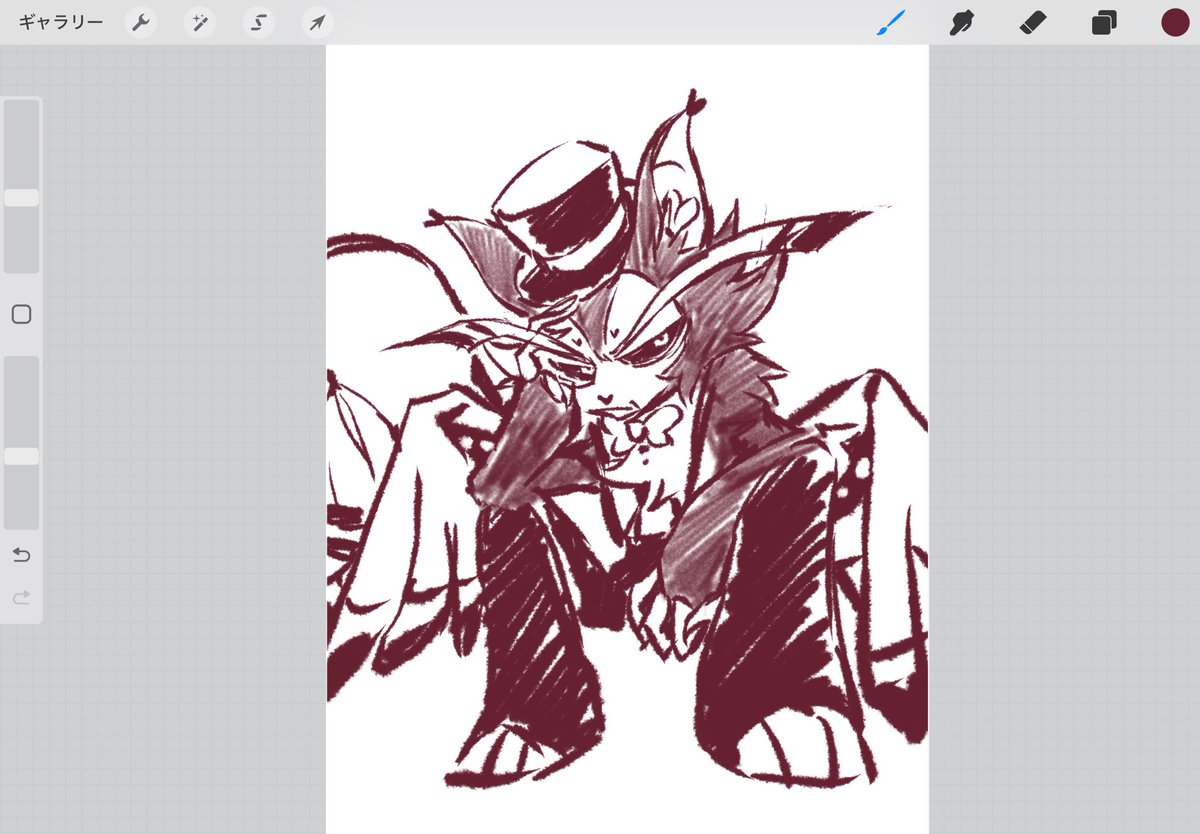Image resolution: width=1200 pixels, height=834 pixels.
Task: Select the Smudge finger tool
Action: coord(962,22)
